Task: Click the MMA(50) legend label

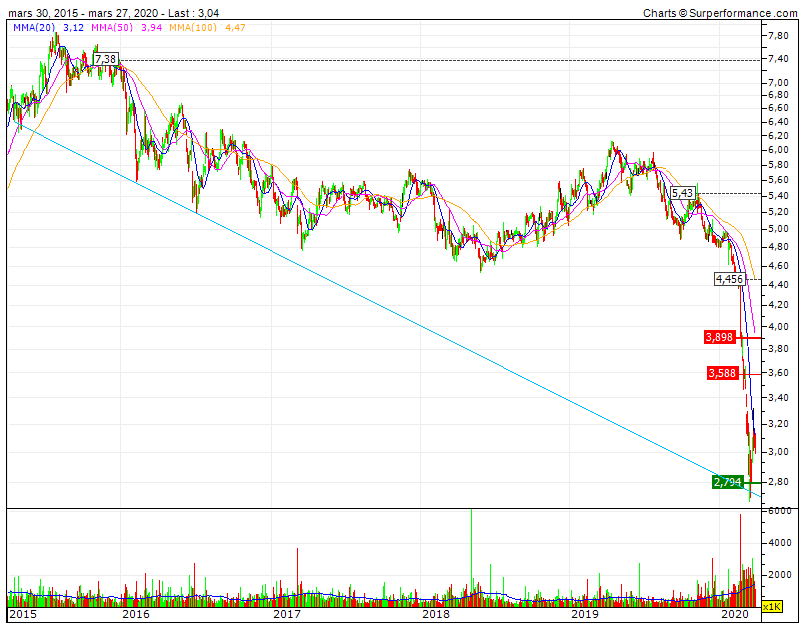Action: point(112,27)
